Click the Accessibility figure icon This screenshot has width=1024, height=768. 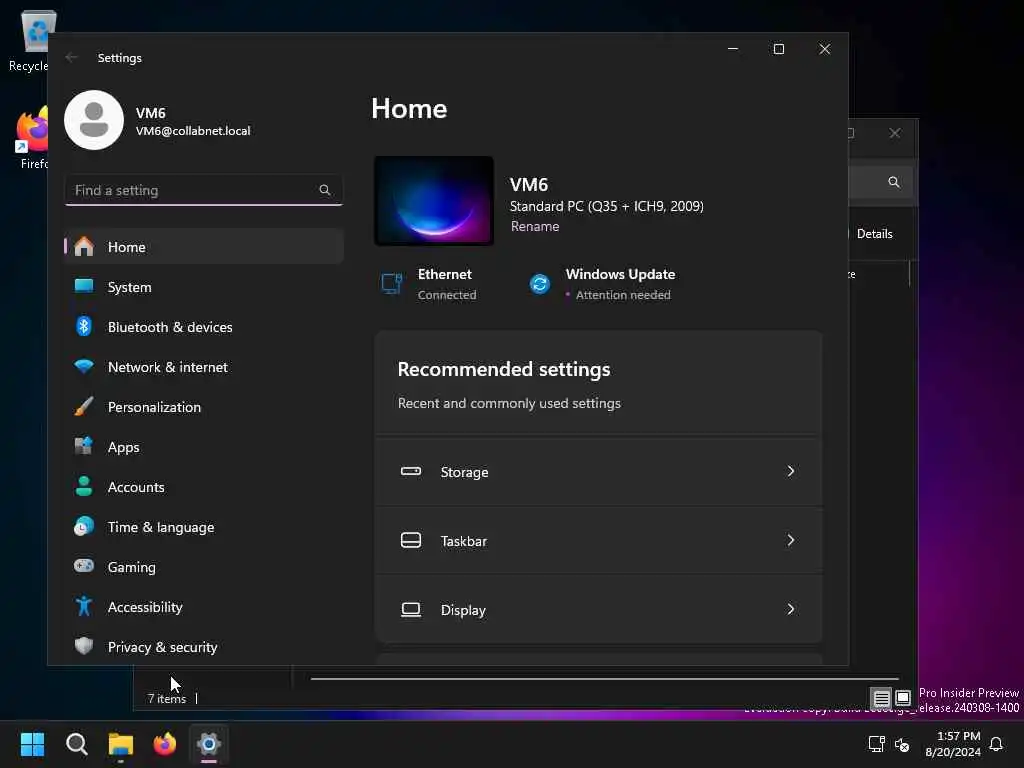[84, 607]
